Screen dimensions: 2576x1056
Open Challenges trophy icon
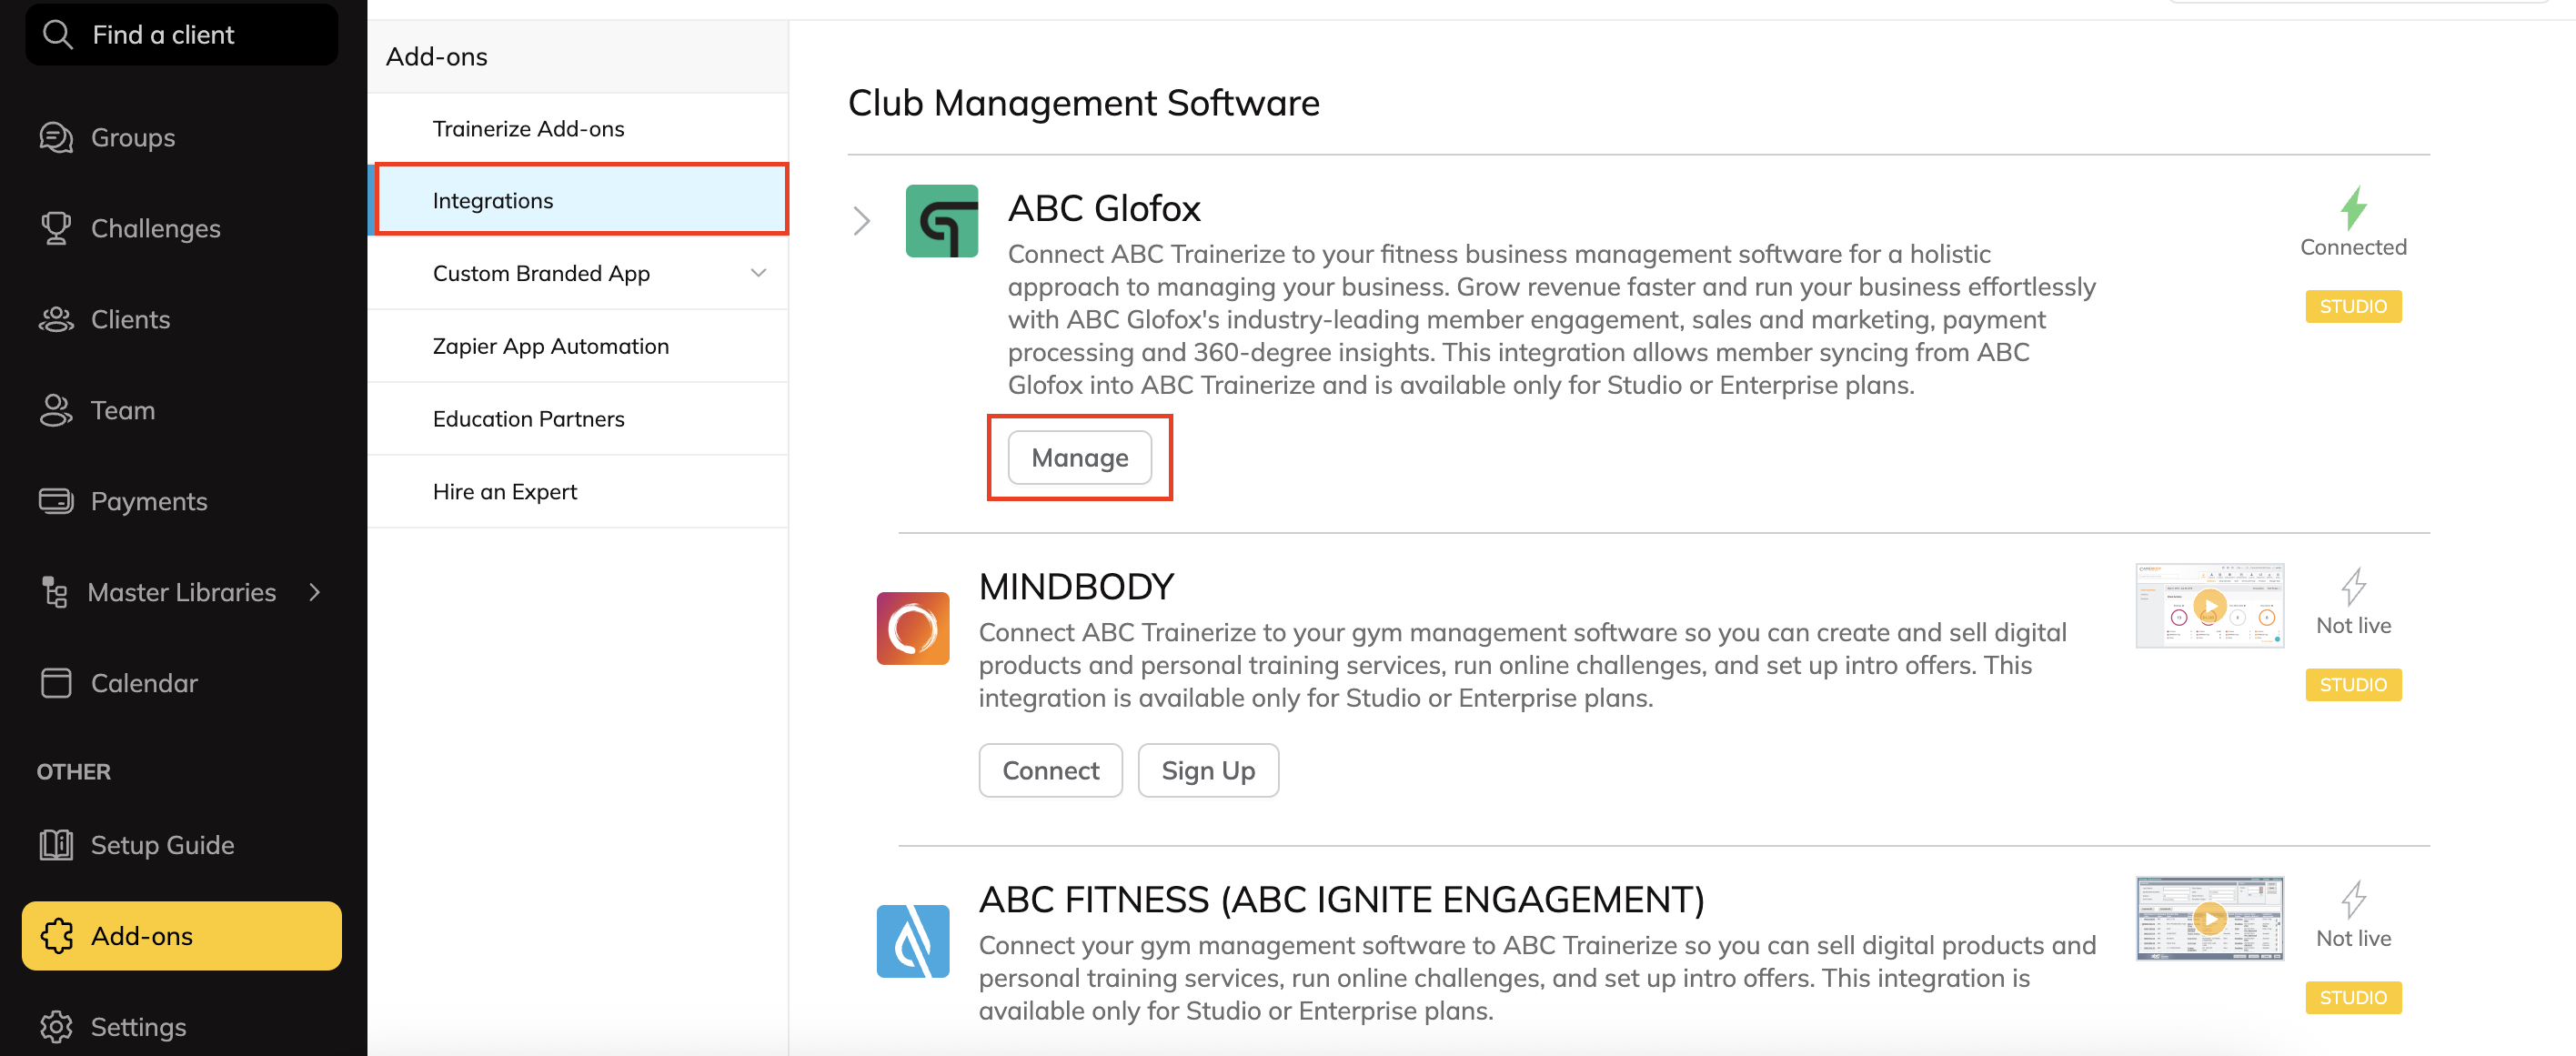point(56,229)
